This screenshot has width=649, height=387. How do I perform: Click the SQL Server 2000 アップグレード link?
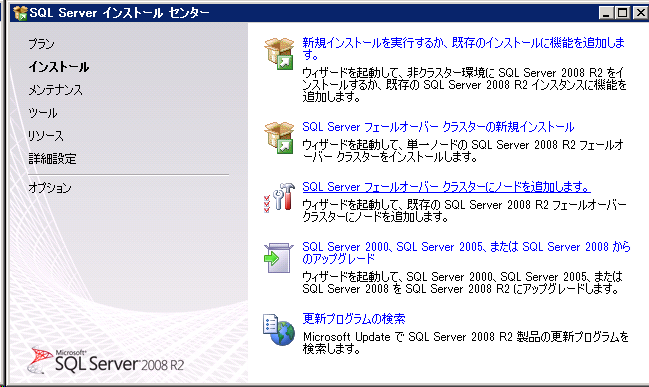pyautogui.click(x=466, y=252)
